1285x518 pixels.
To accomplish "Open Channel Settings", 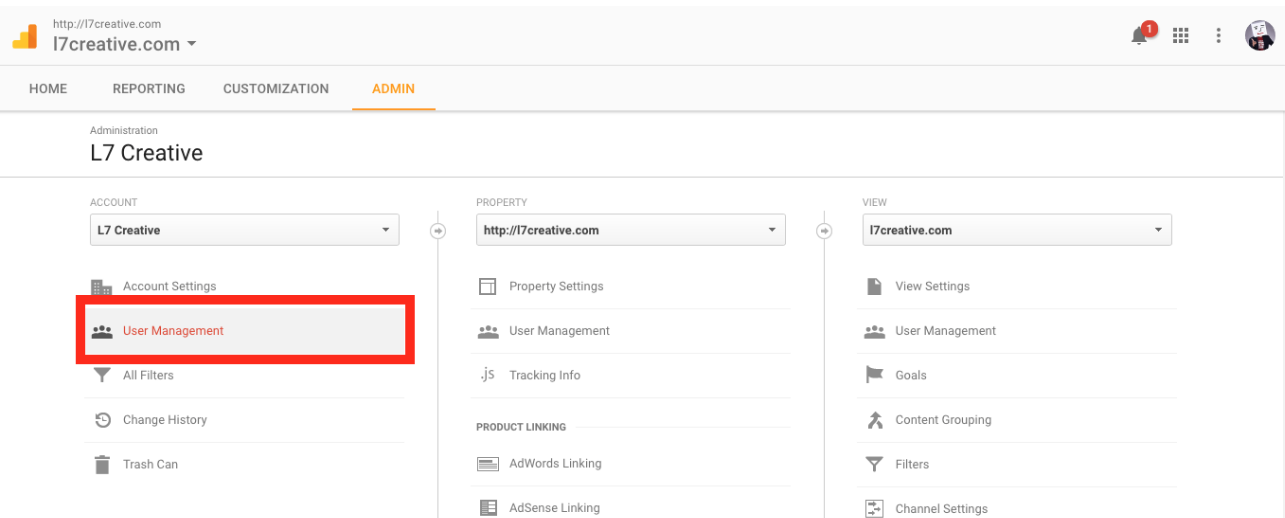I will 941,509.
